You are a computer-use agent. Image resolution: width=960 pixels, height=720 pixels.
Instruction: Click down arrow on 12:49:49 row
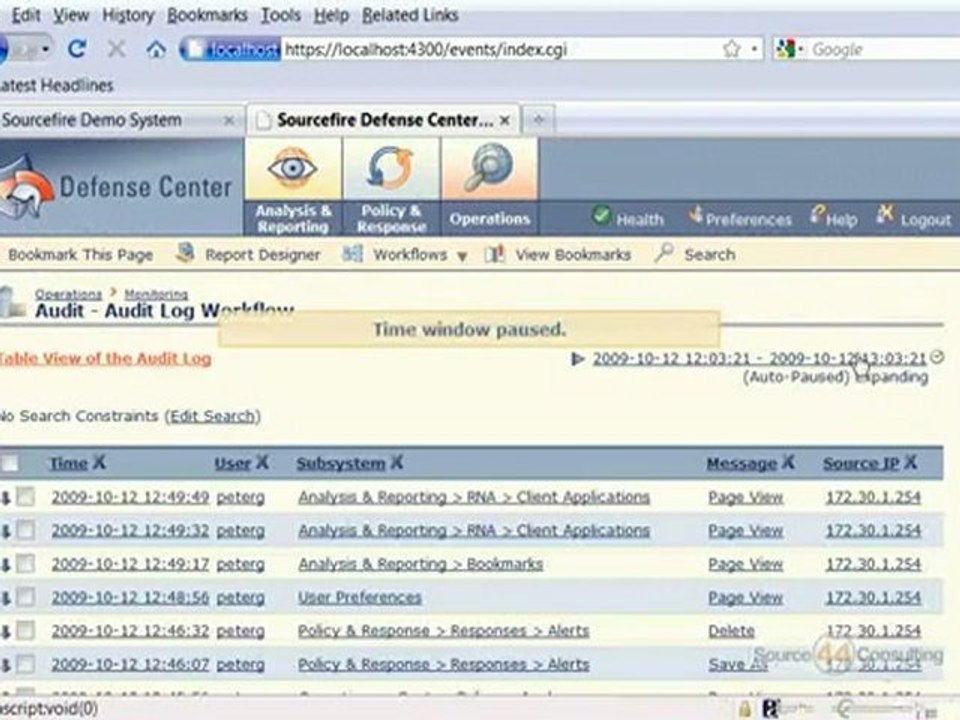point(6,498)
